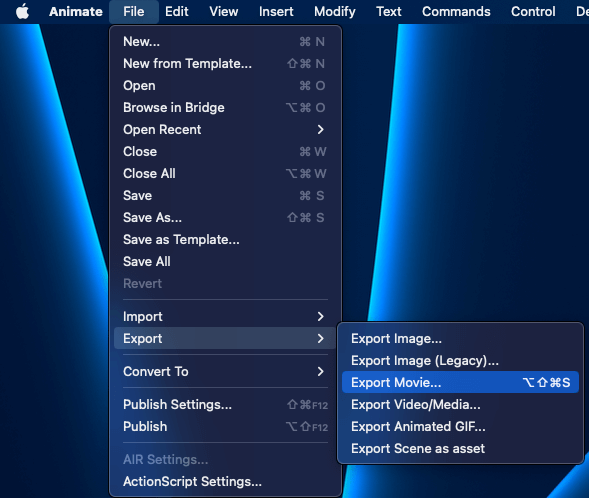The width and height of the screenshot is (589, 498).
Task: Open the Apple menu icon
Action: pos(23,12)
